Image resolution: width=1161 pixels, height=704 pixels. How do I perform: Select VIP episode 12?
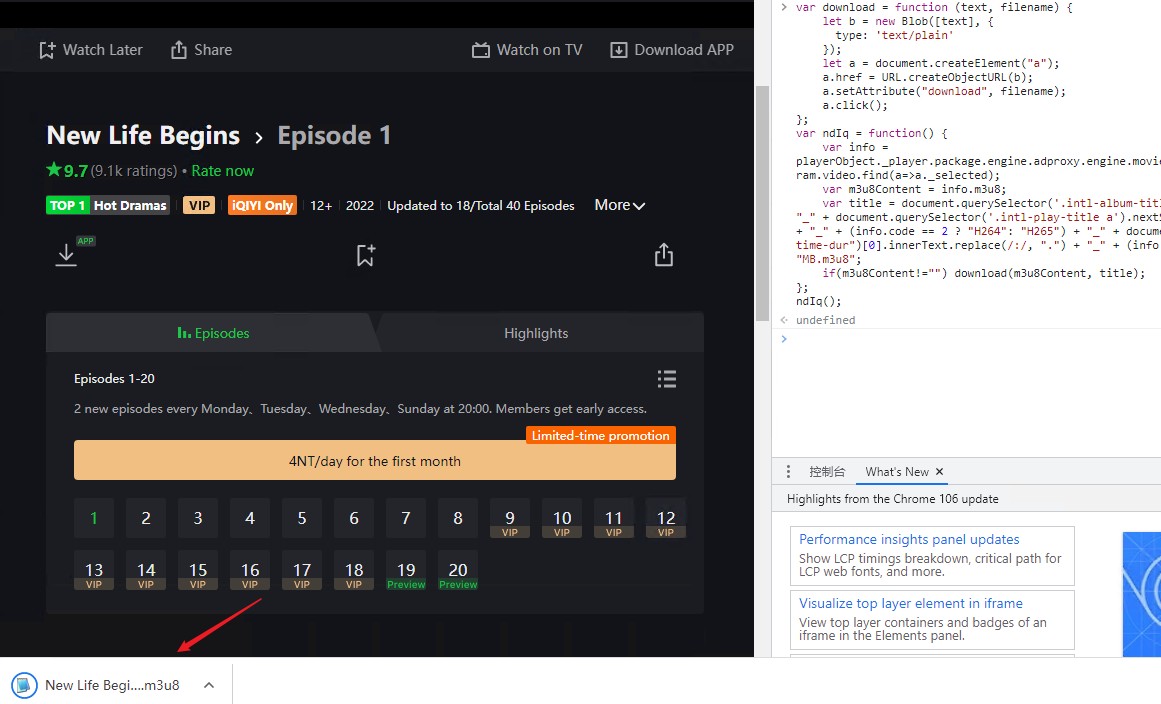[x=666, y=517]
